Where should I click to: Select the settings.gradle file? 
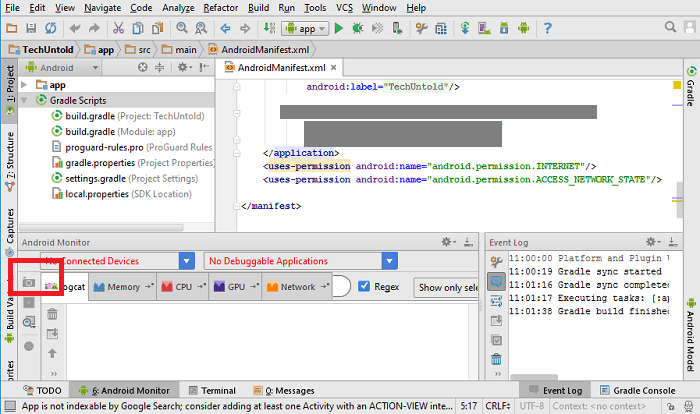(x=125, y=178)
